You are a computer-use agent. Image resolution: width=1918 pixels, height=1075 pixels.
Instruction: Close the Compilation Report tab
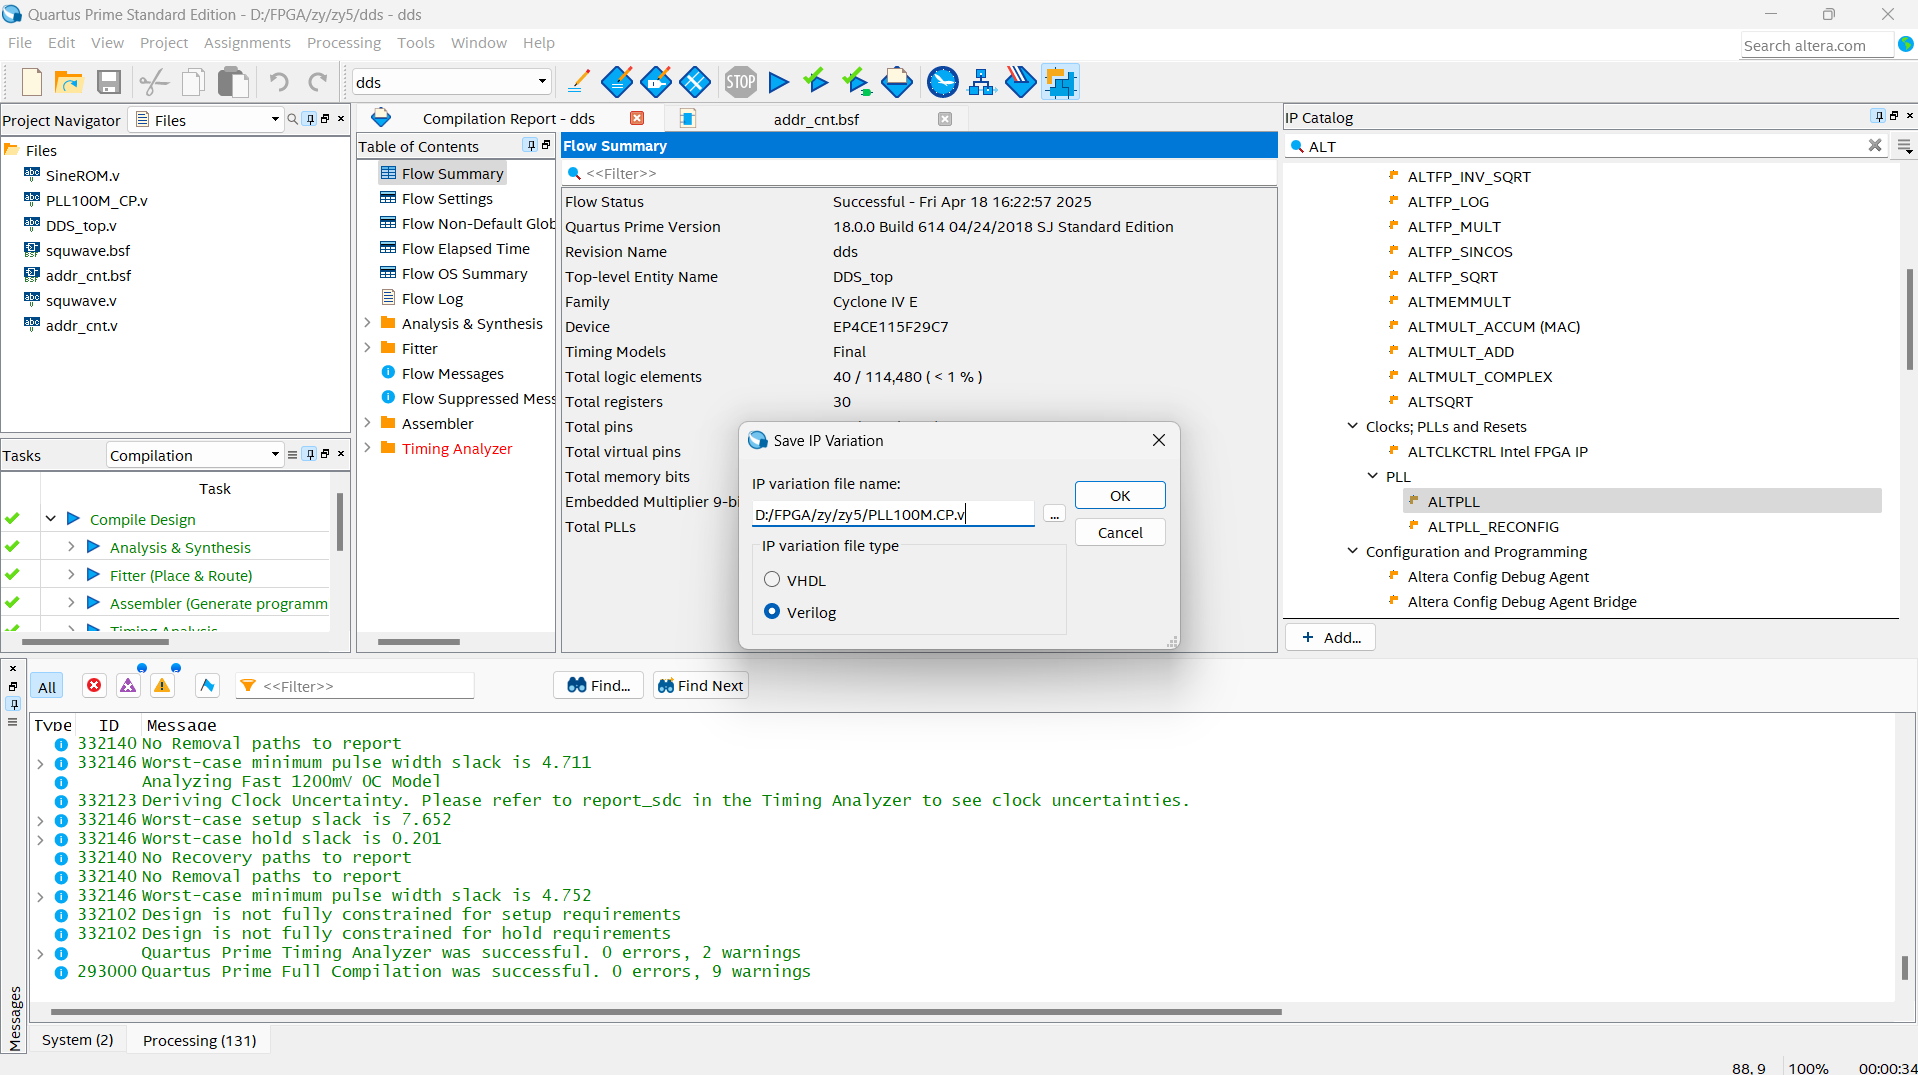[x=637, y=119]
